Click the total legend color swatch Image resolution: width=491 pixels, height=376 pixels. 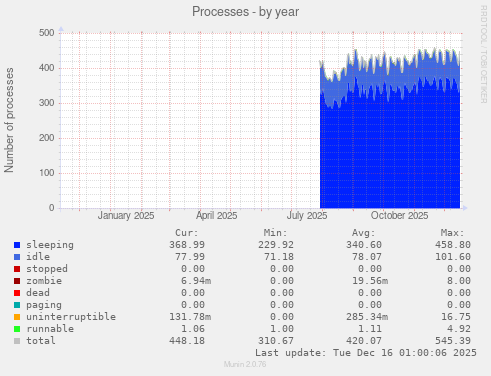[17, 341]
